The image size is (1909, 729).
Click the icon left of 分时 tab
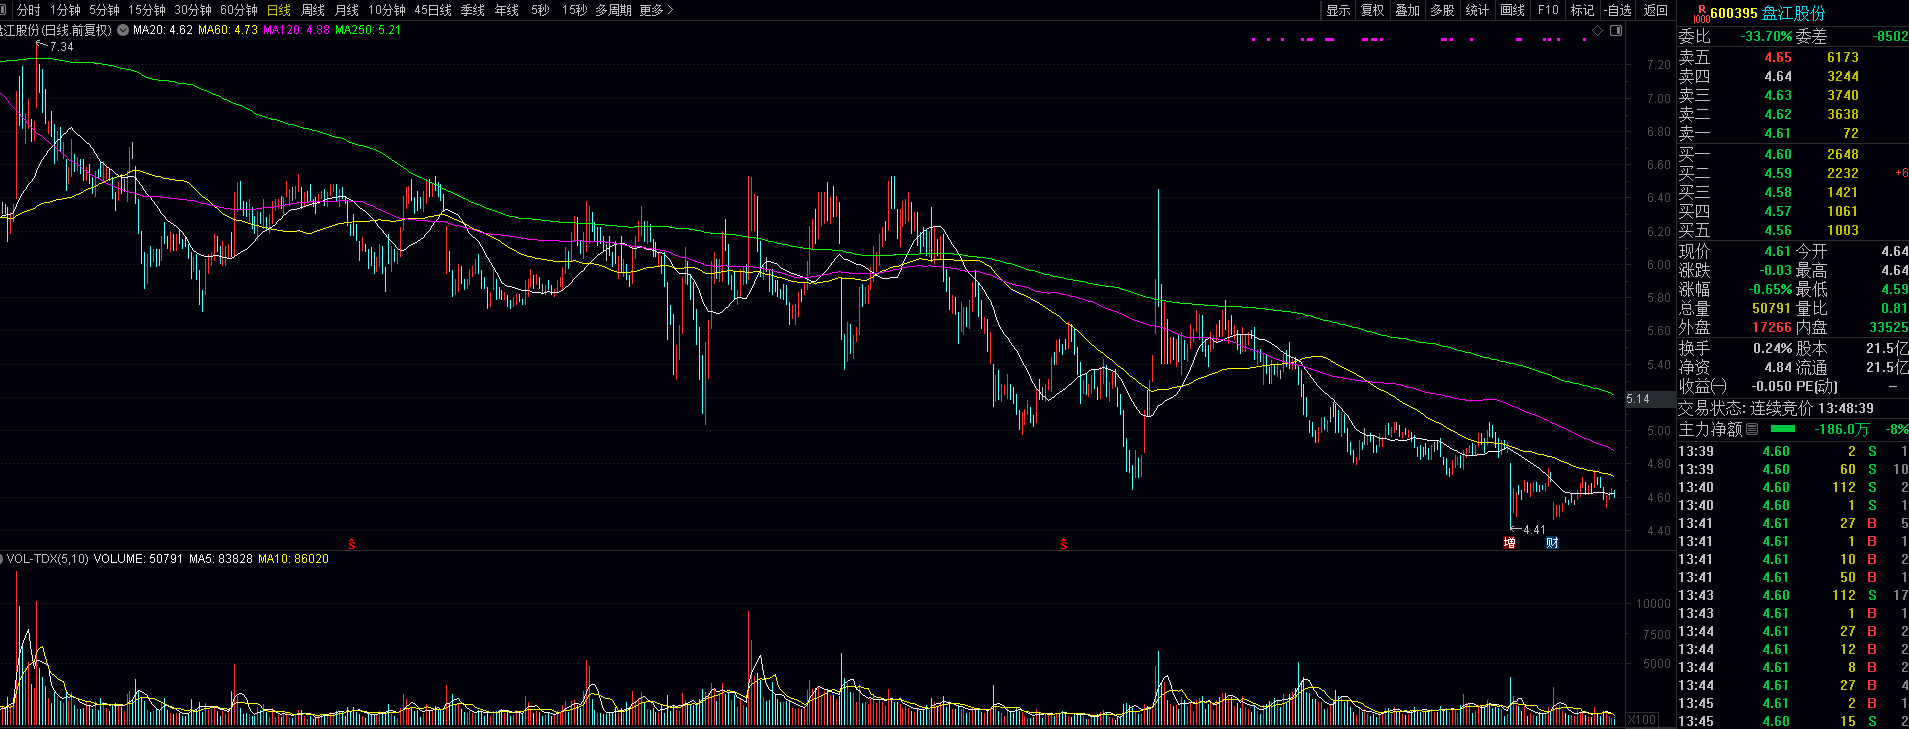[x=5, y=10]
